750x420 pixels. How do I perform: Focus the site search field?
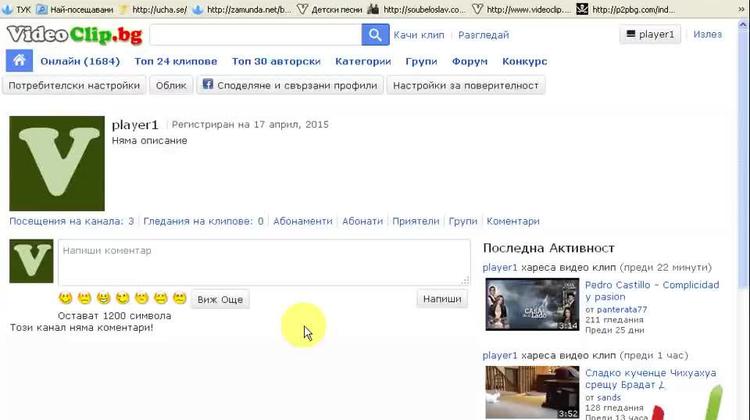click(256, 35)
